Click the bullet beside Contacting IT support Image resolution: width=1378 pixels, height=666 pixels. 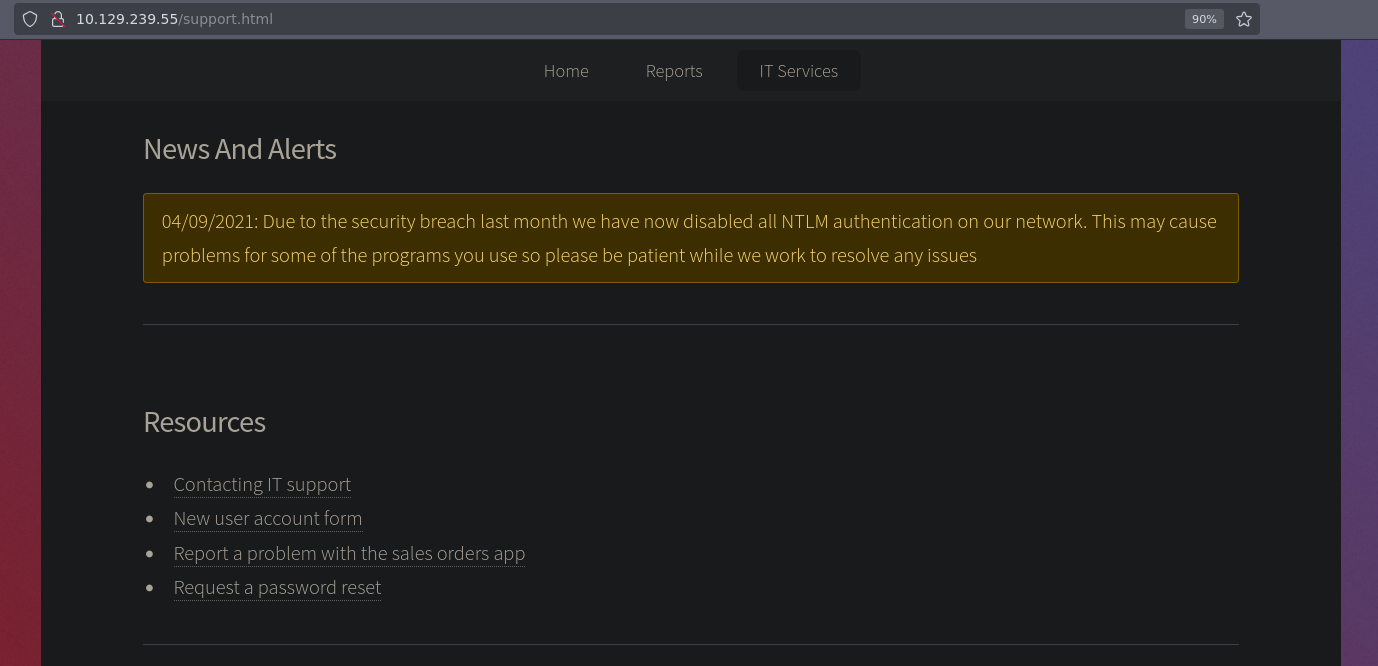coord(150,485)
